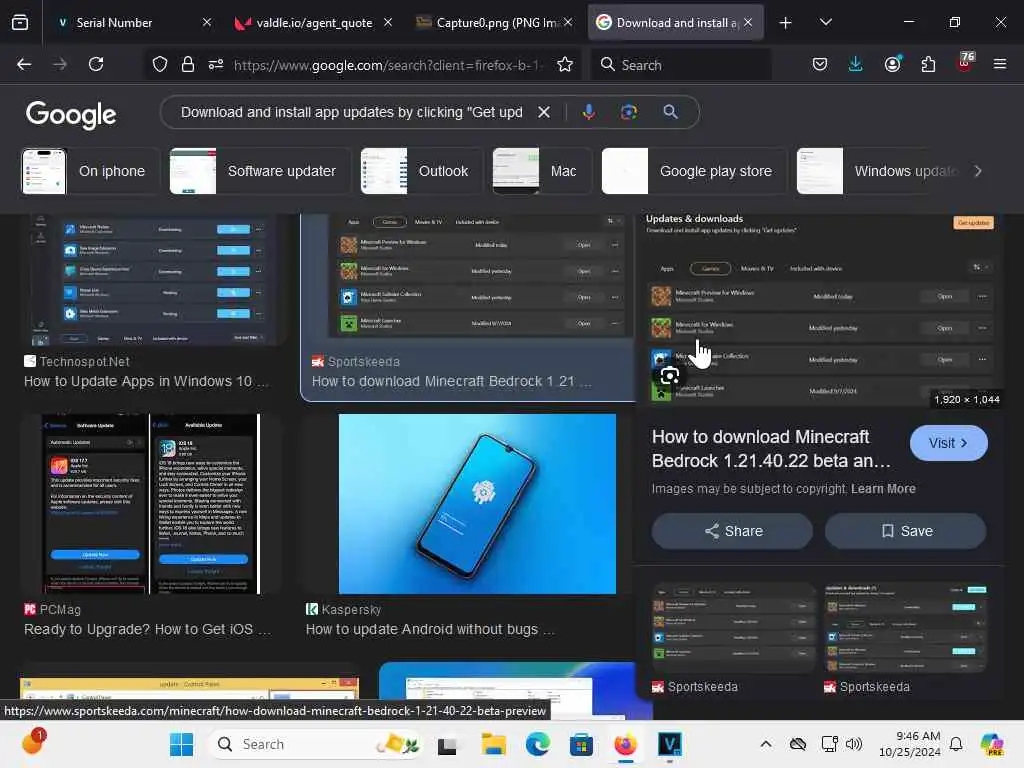The image size is (1024, 768).
Task: Open Firefox downloads panel
Action: (856, 64)
